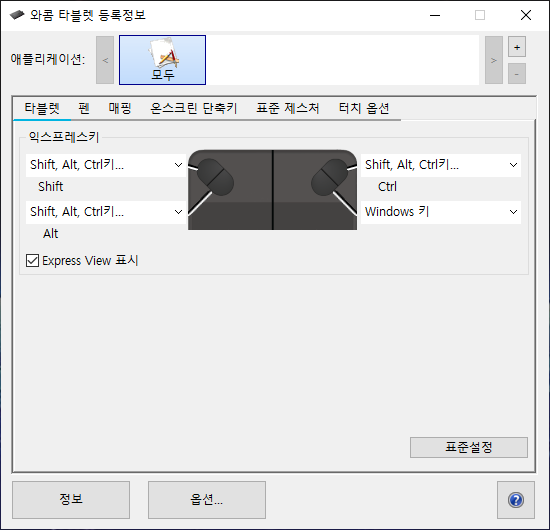
Task: Expand the Windows 키 dropdown
Action: tap(441, 212)
